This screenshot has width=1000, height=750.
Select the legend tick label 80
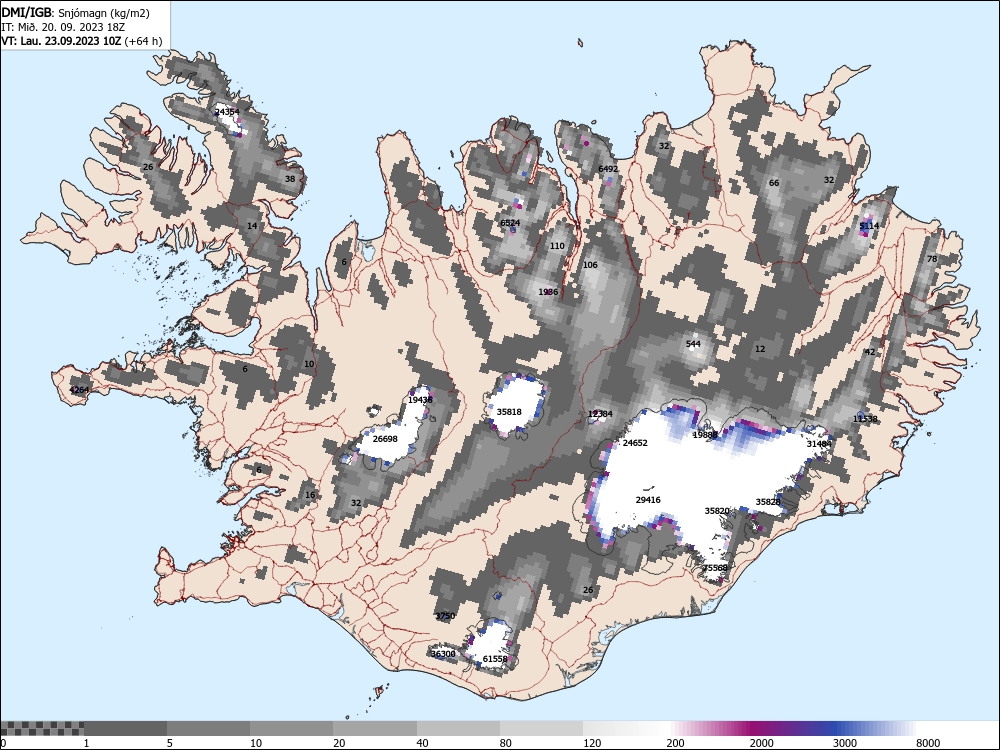point(506,743)
